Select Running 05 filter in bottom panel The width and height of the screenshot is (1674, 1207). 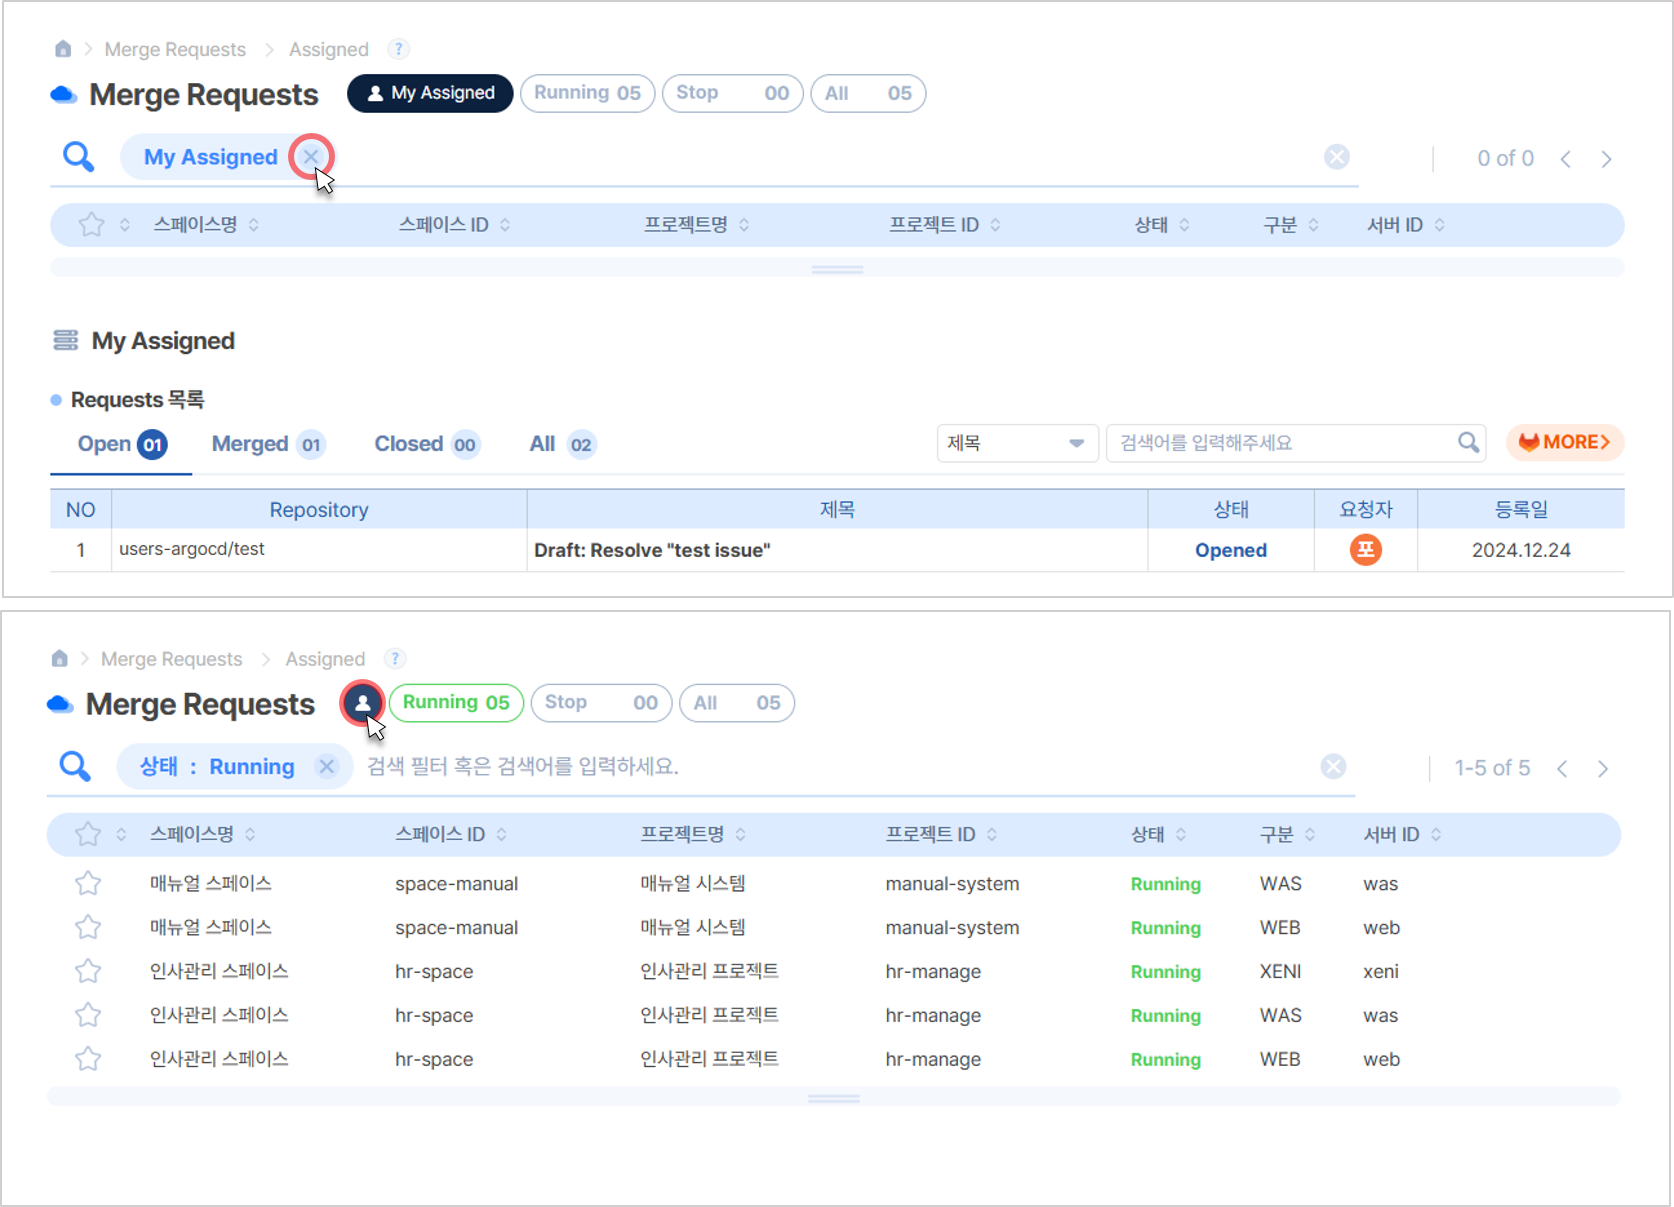[456, 702]
